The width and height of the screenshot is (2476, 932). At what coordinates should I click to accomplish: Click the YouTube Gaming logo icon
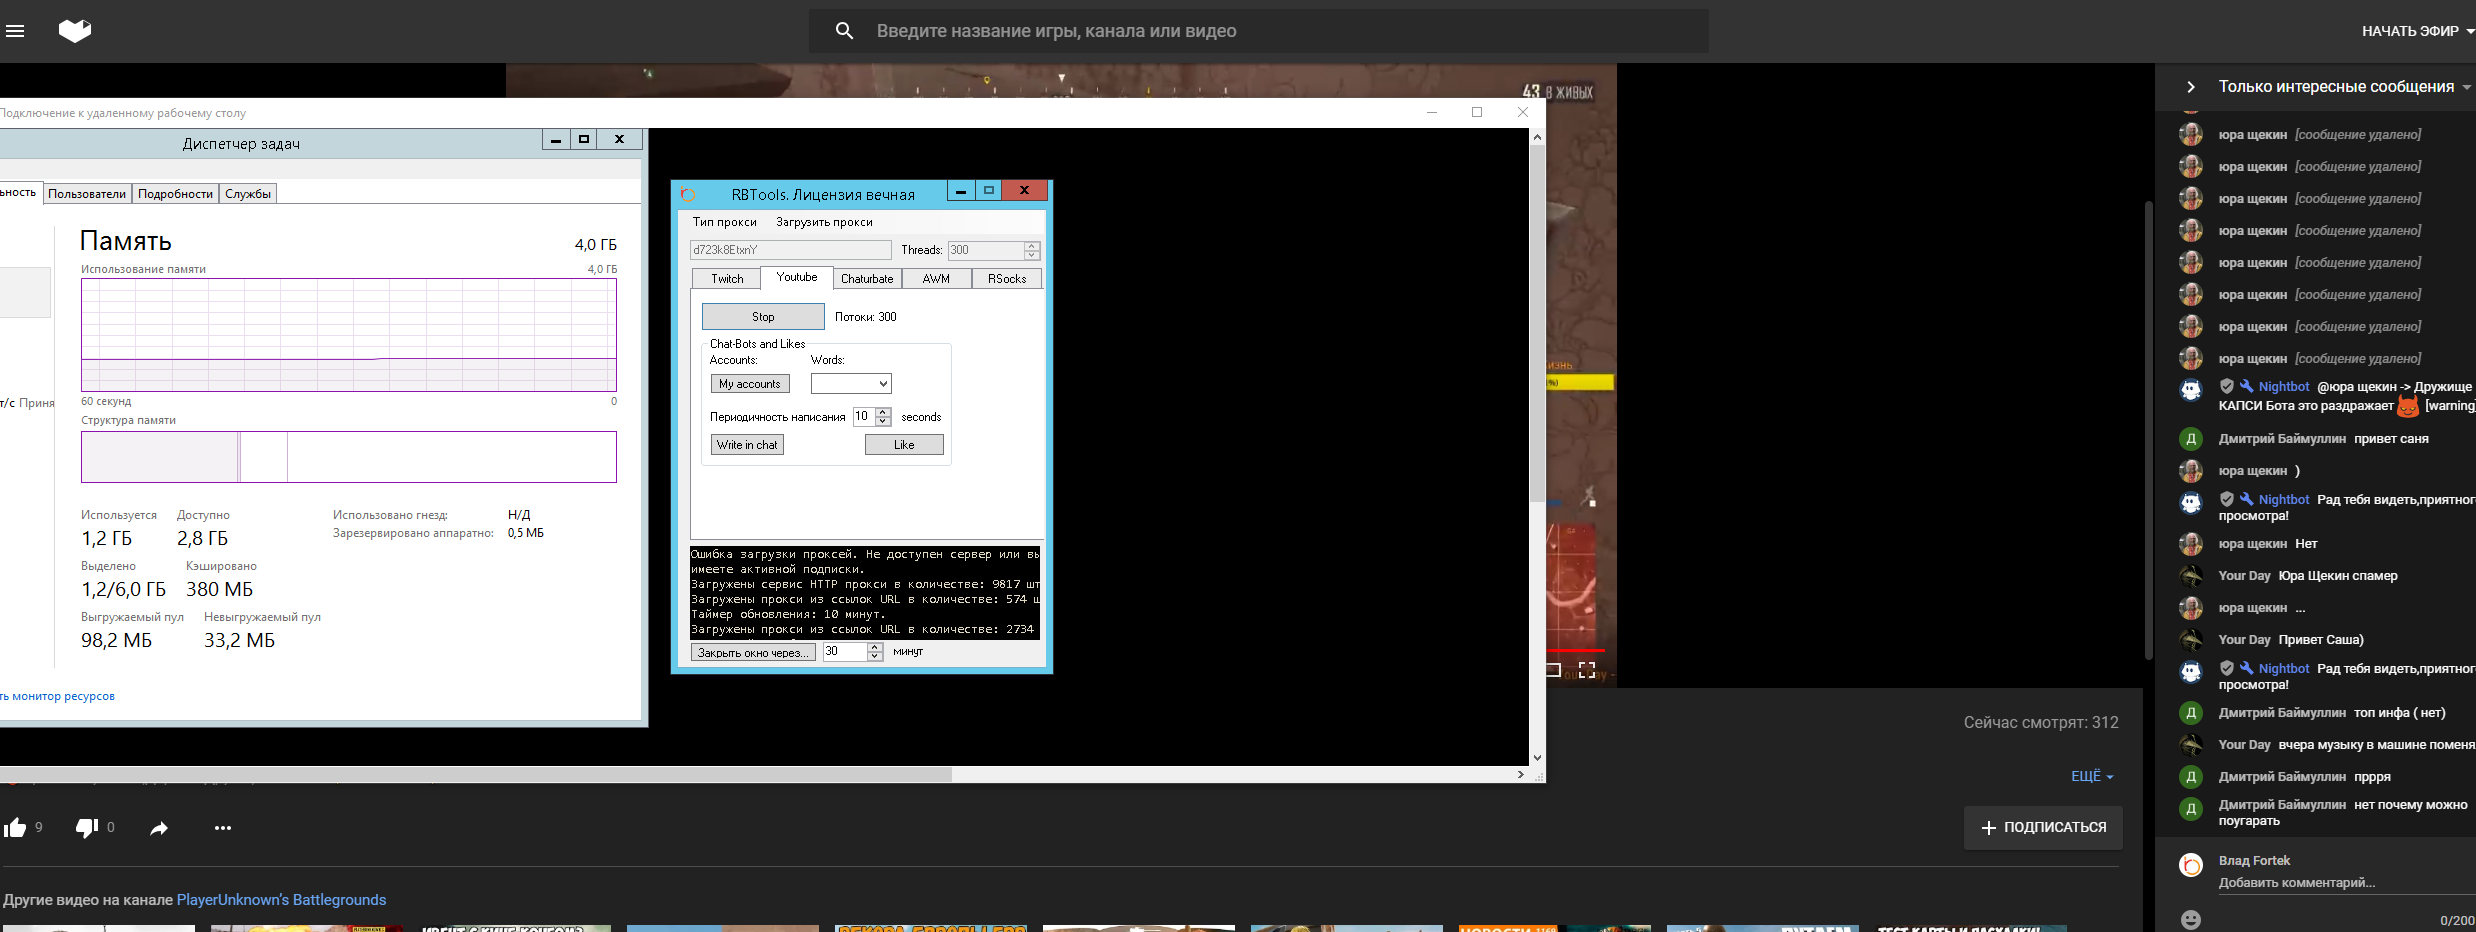click(x=75, y=31)
